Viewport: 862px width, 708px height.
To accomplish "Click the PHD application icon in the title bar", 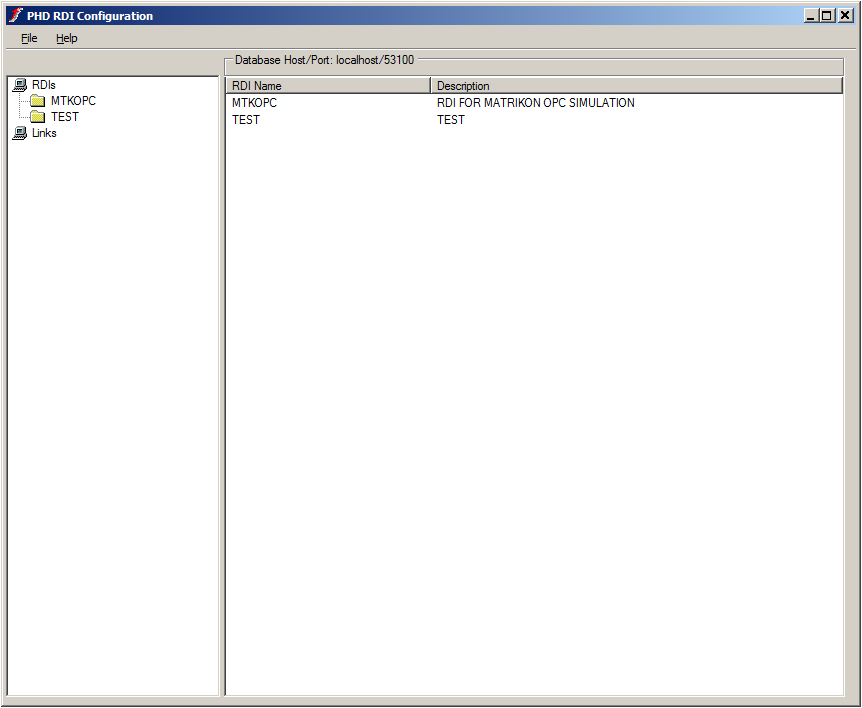I will click(13, 15).
